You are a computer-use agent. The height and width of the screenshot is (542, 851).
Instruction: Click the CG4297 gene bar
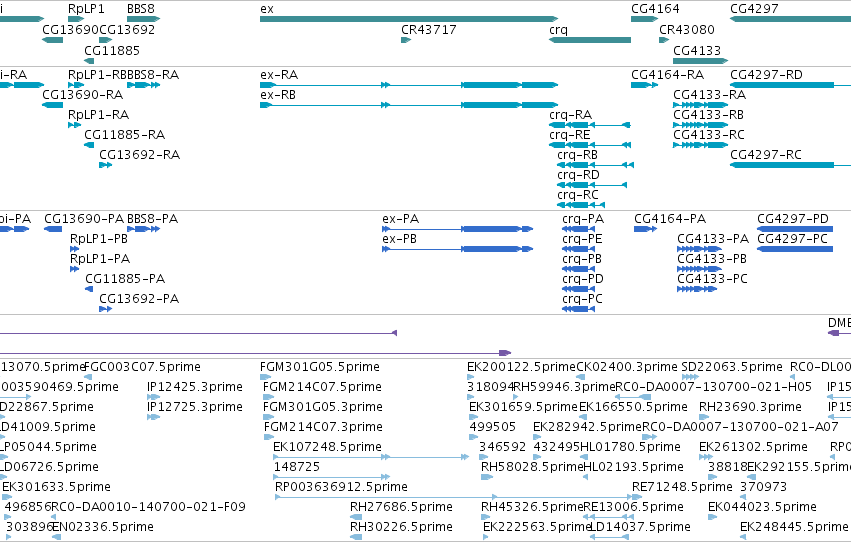[790, 19]
